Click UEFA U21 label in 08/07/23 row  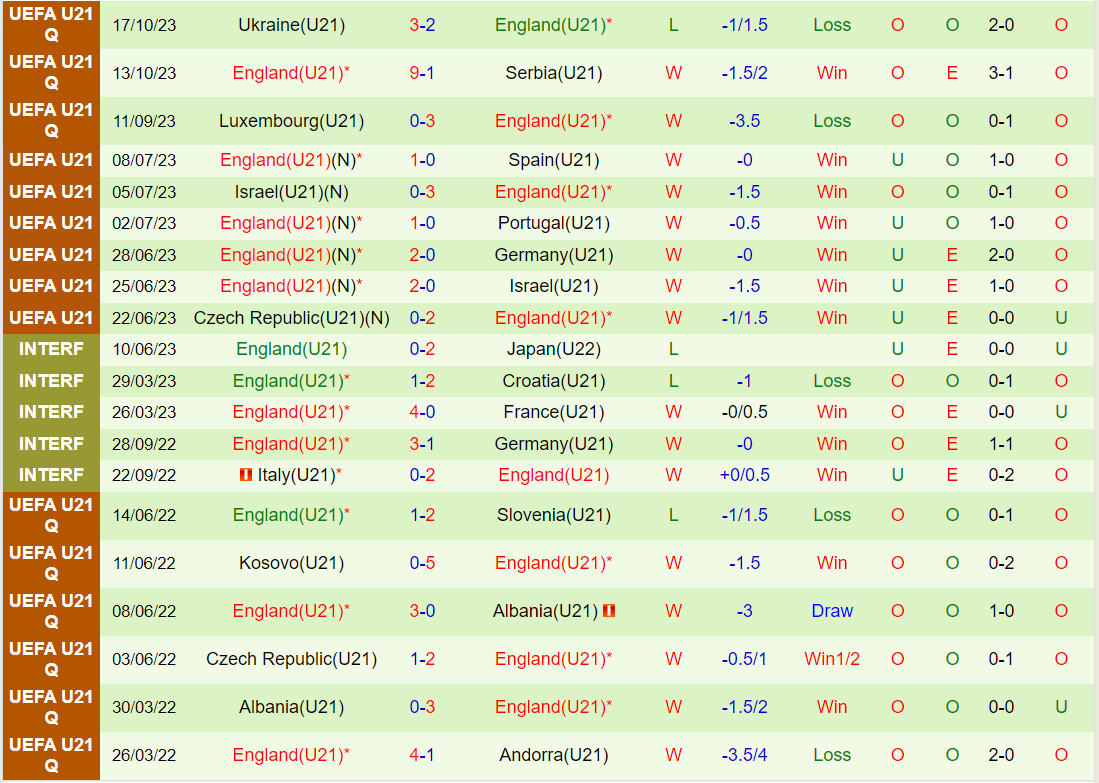tap(51, 161)
